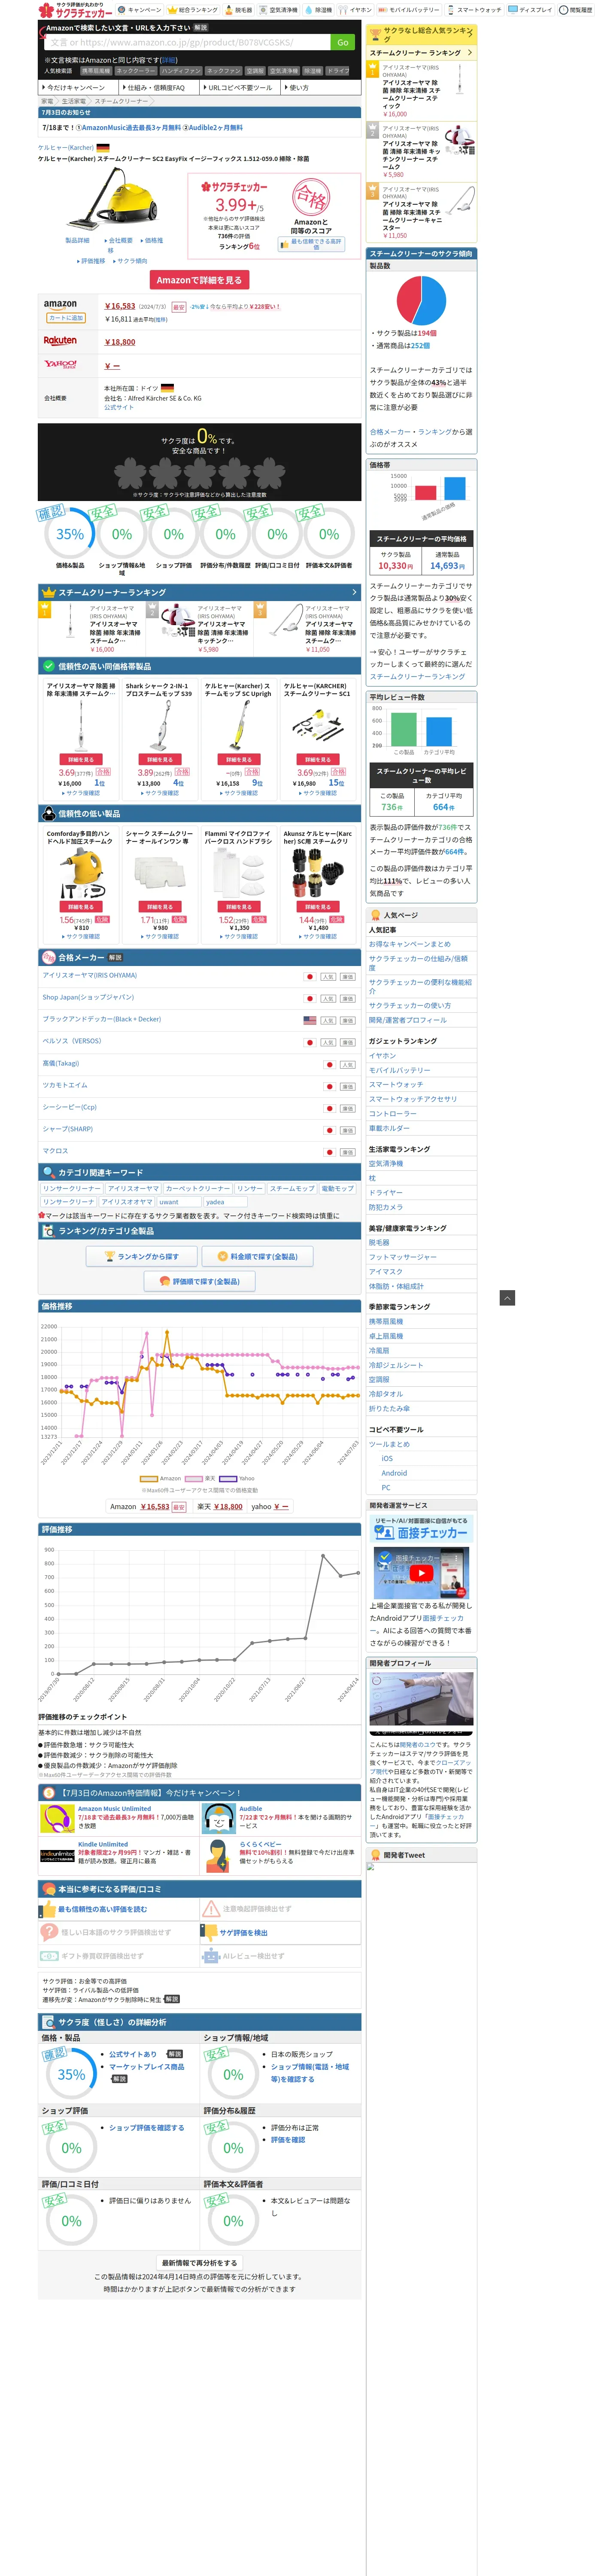
Task: Open 開発履歴 in the top navigation bar
Action: (576, 10)
